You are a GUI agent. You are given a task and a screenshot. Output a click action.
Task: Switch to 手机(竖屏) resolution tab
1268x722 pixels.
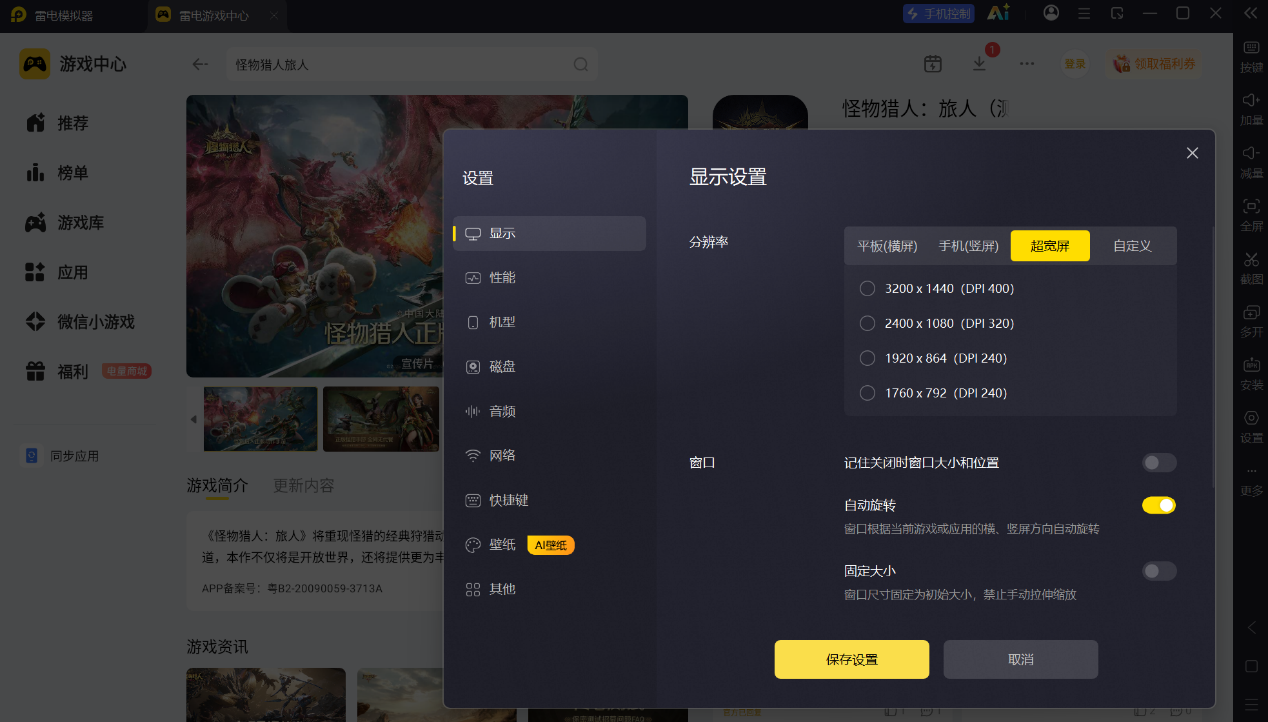click(x=968, y=246)
